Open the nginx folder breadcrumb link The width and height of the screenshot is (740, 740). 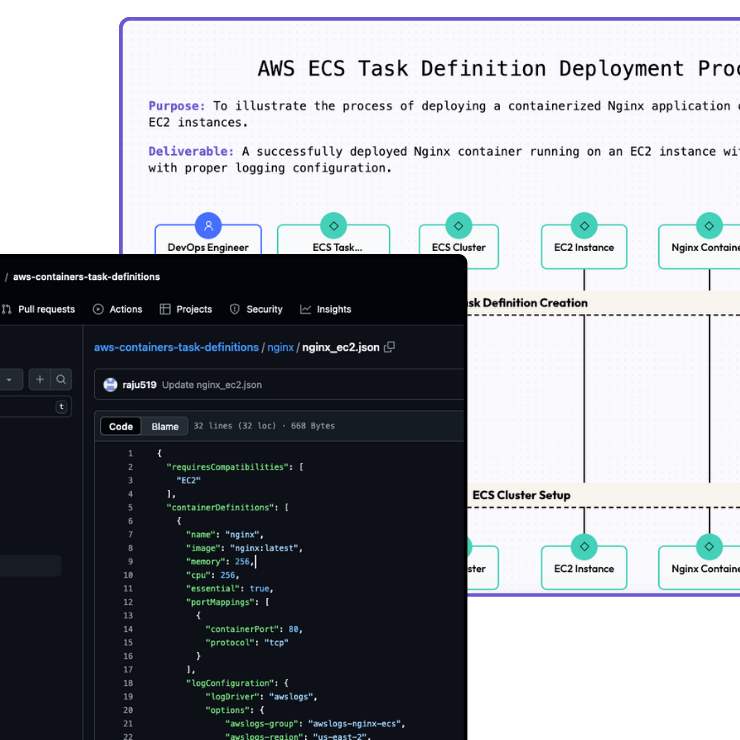click(x=280, y=347)
